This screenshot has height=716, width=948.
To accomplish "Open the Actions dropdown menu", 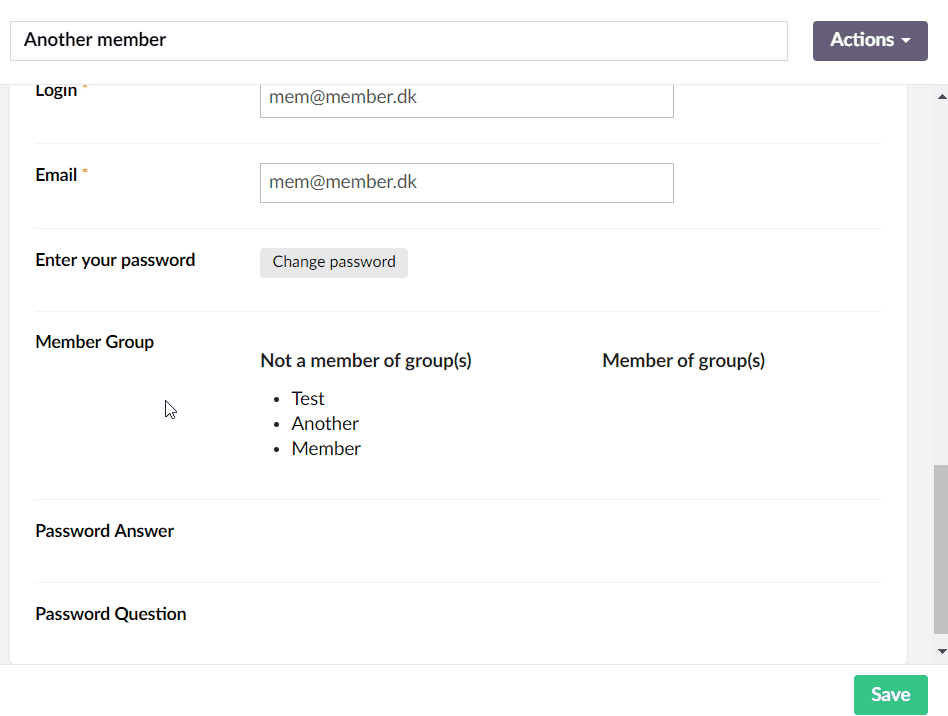I will pos(868,40).
